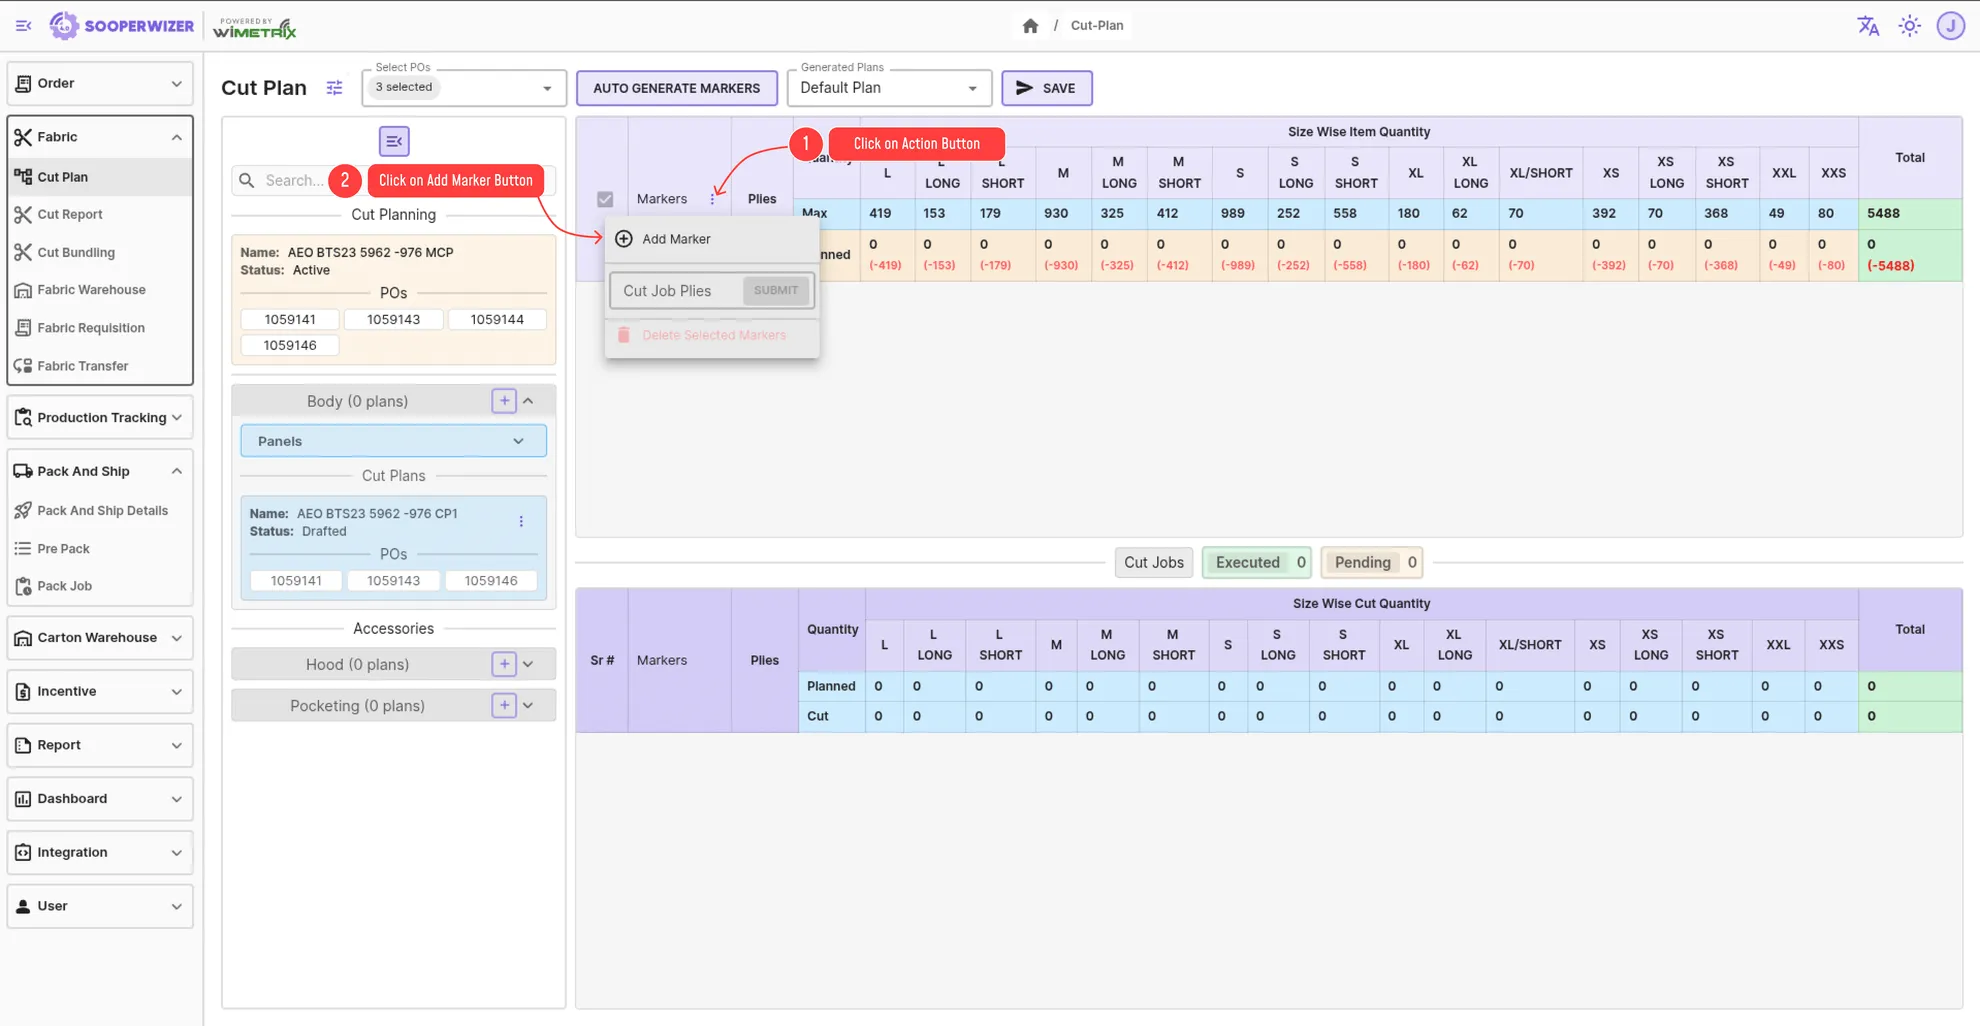Click the home icon in breadcrumb
The width and height of the screenshot is (1980, 1026).
[1030, 26]
